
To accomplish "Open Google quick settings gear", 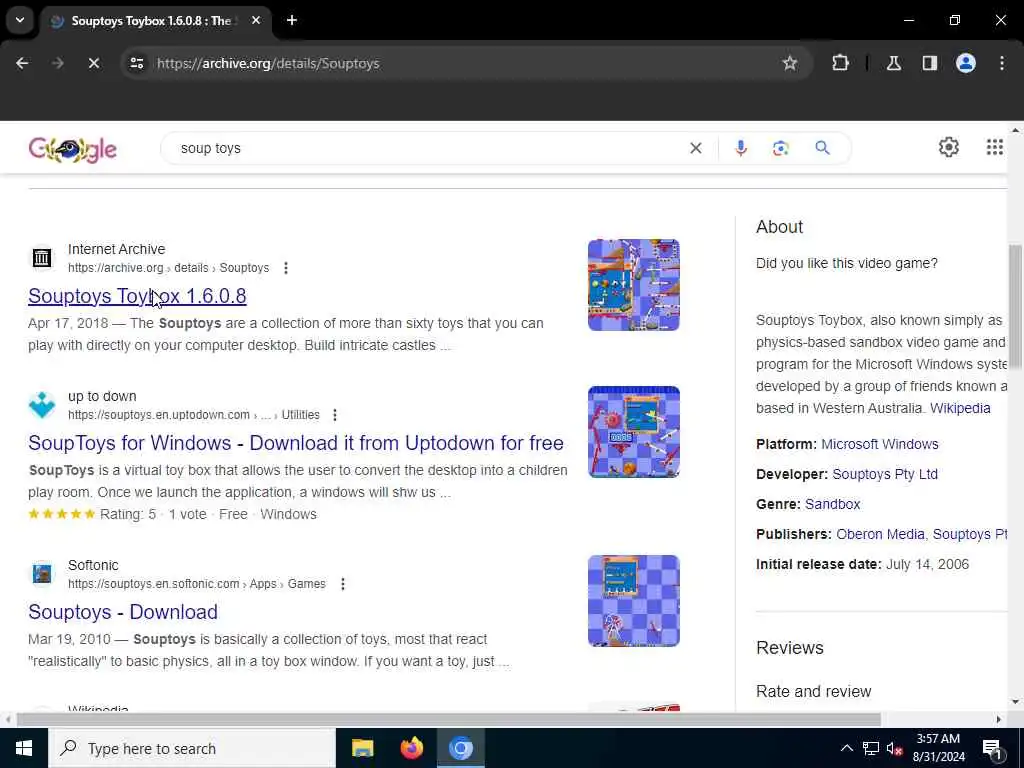I will (948, 148).
